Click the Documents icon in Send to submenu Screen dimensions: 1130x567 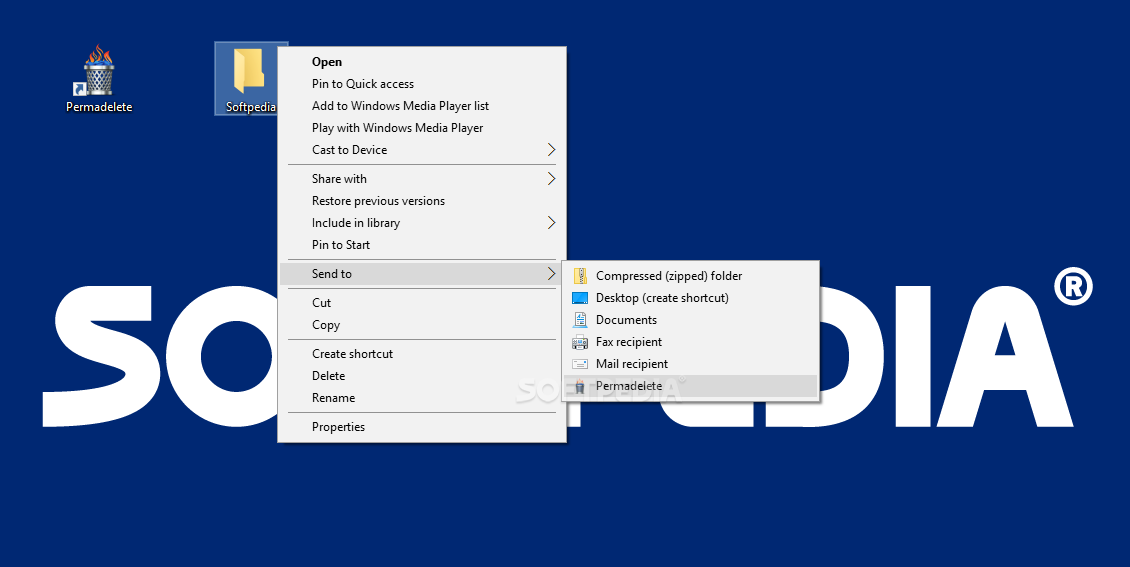[580, 320]
